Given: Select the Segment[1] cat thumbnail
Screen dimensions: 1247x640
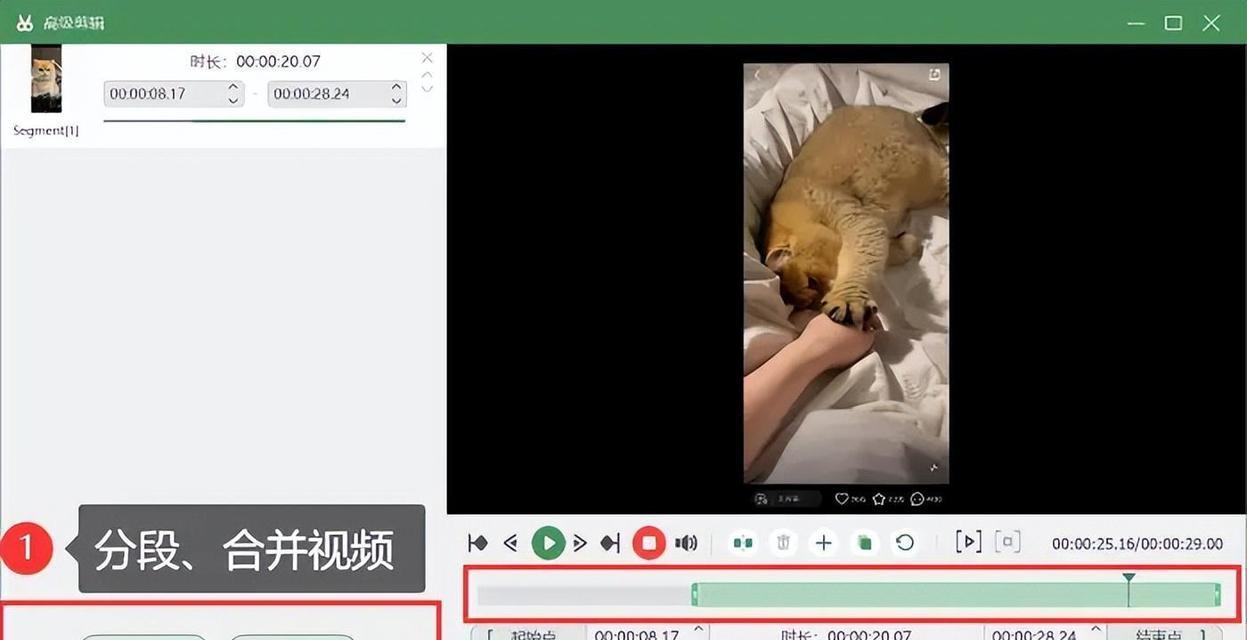Looking at the screenshot, I should click(46, 80).
